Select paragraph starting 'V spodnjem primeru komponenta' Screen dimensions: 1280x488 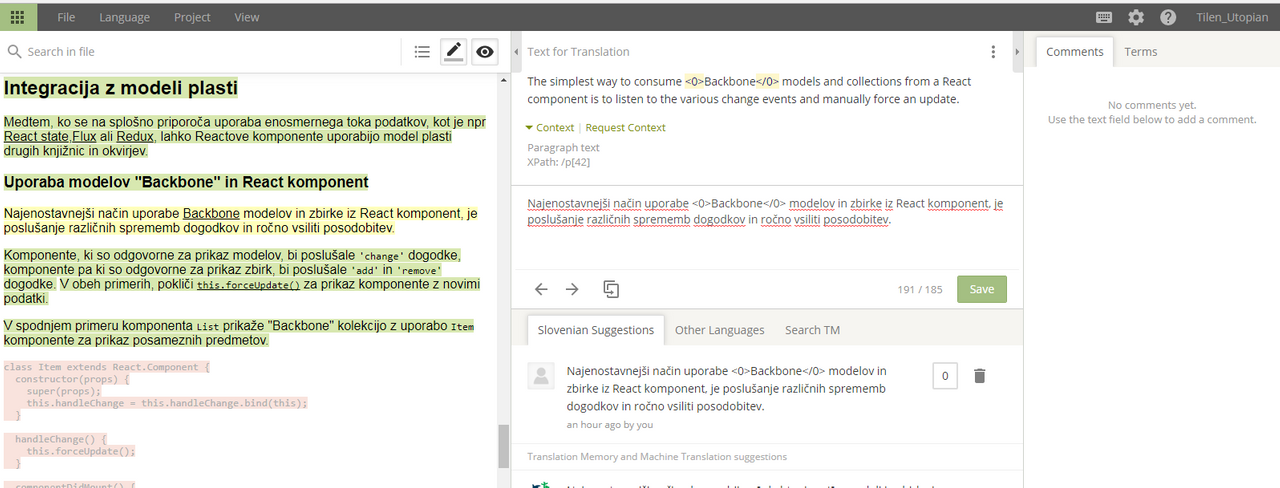(x=239, y=333)
